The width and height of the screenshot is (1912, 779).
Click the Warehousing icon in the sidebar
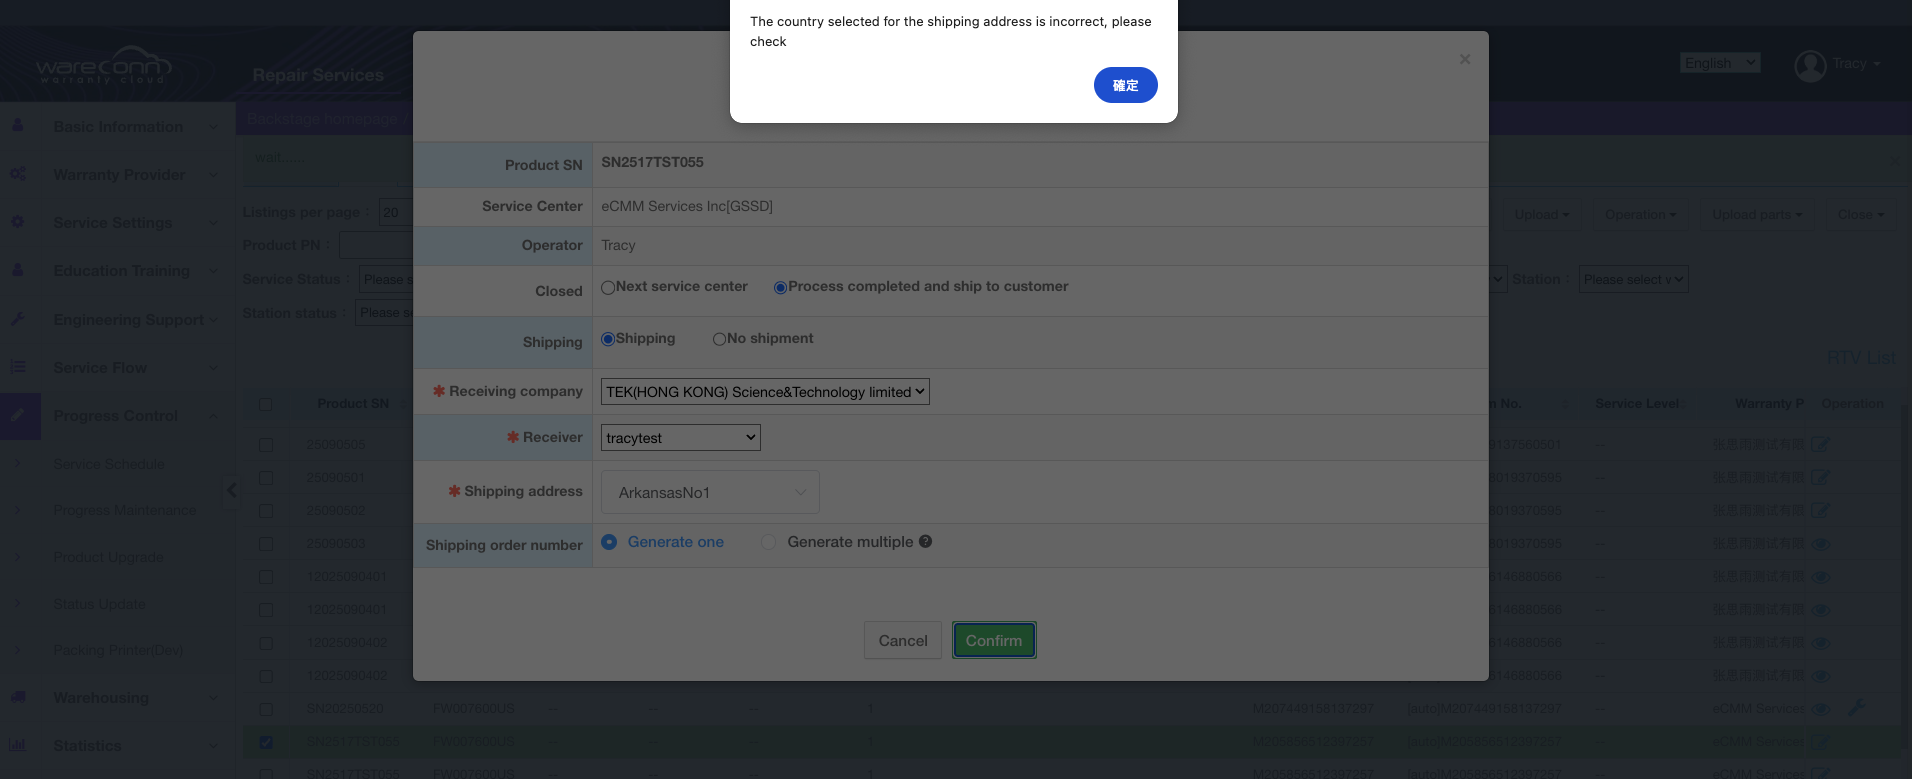(18, 697)
